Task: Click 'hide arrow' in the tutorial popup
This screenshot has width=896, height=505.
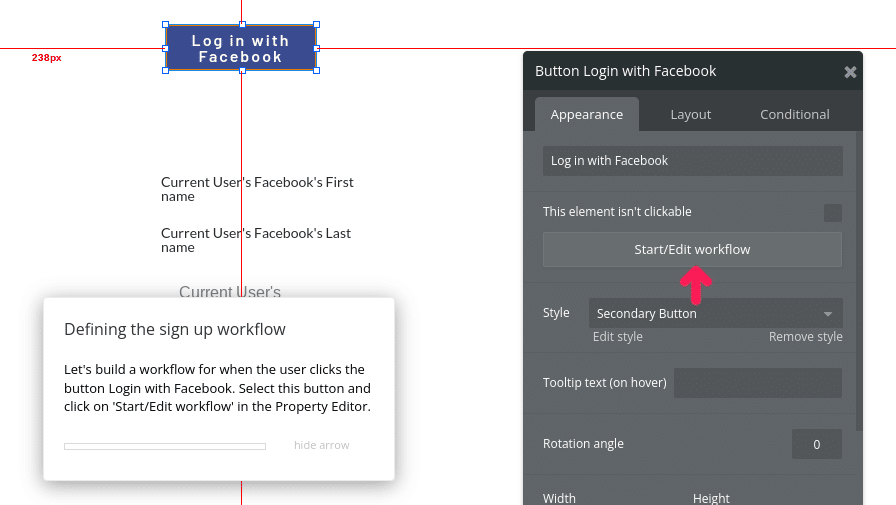Action: (322, 445)
